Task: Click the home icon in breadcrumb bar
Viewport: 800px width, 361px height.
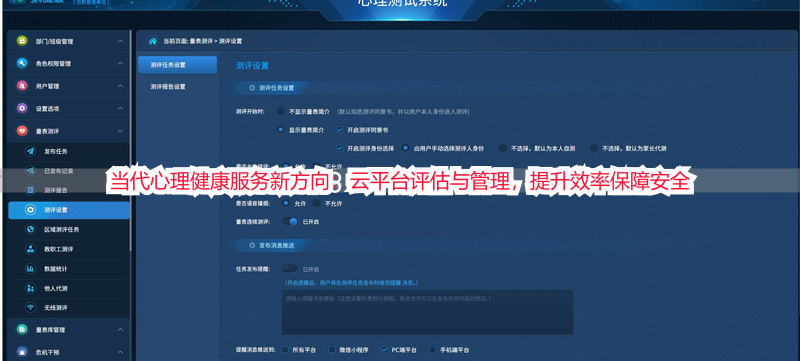Action: pyautogui.click(x=152, y=41)
